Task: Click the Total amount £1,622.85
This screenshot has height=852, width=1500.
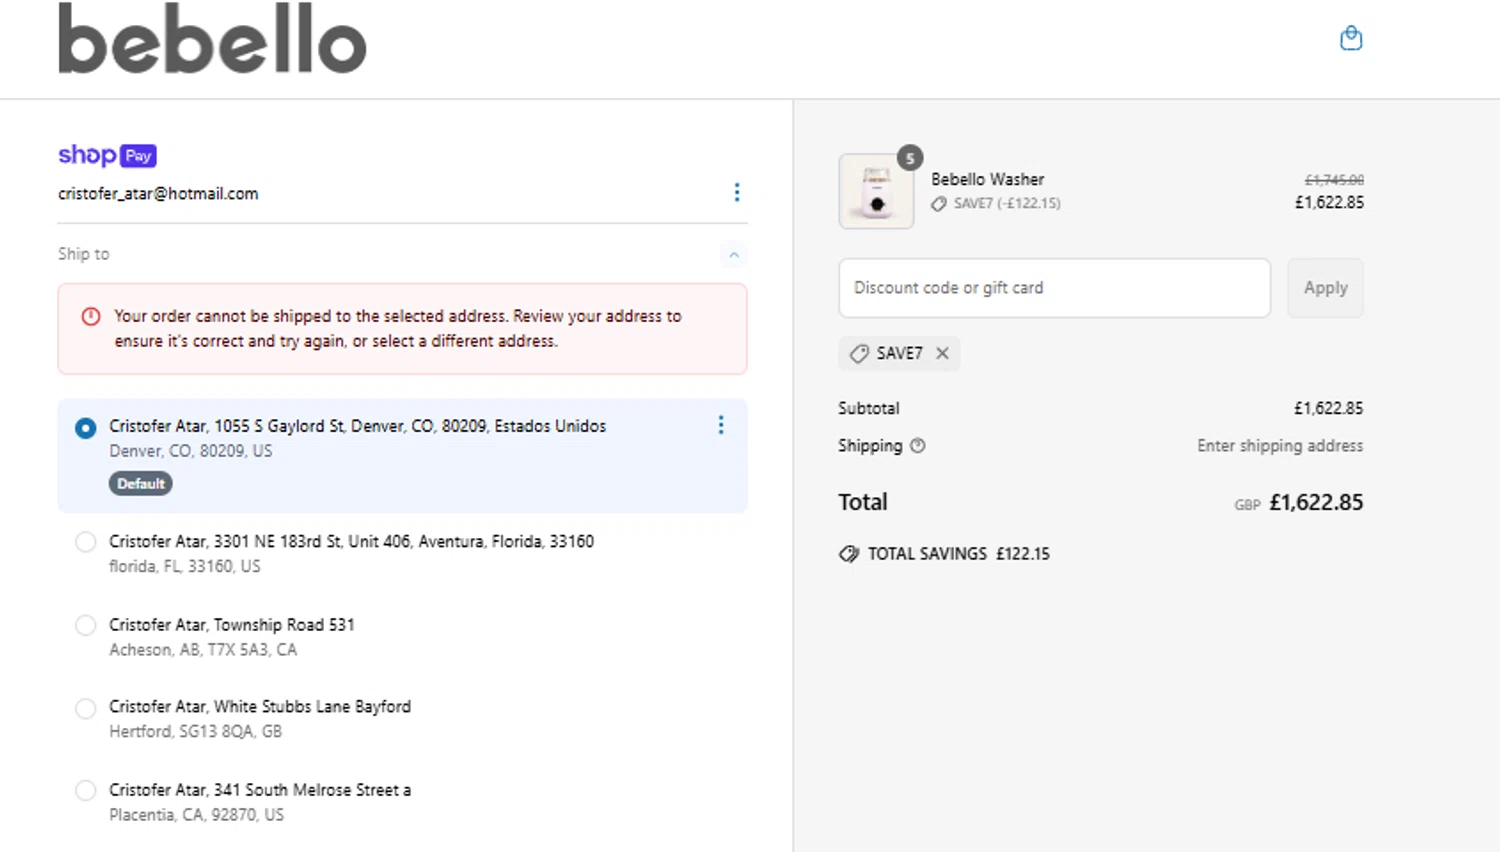Action: (1316, 502)
